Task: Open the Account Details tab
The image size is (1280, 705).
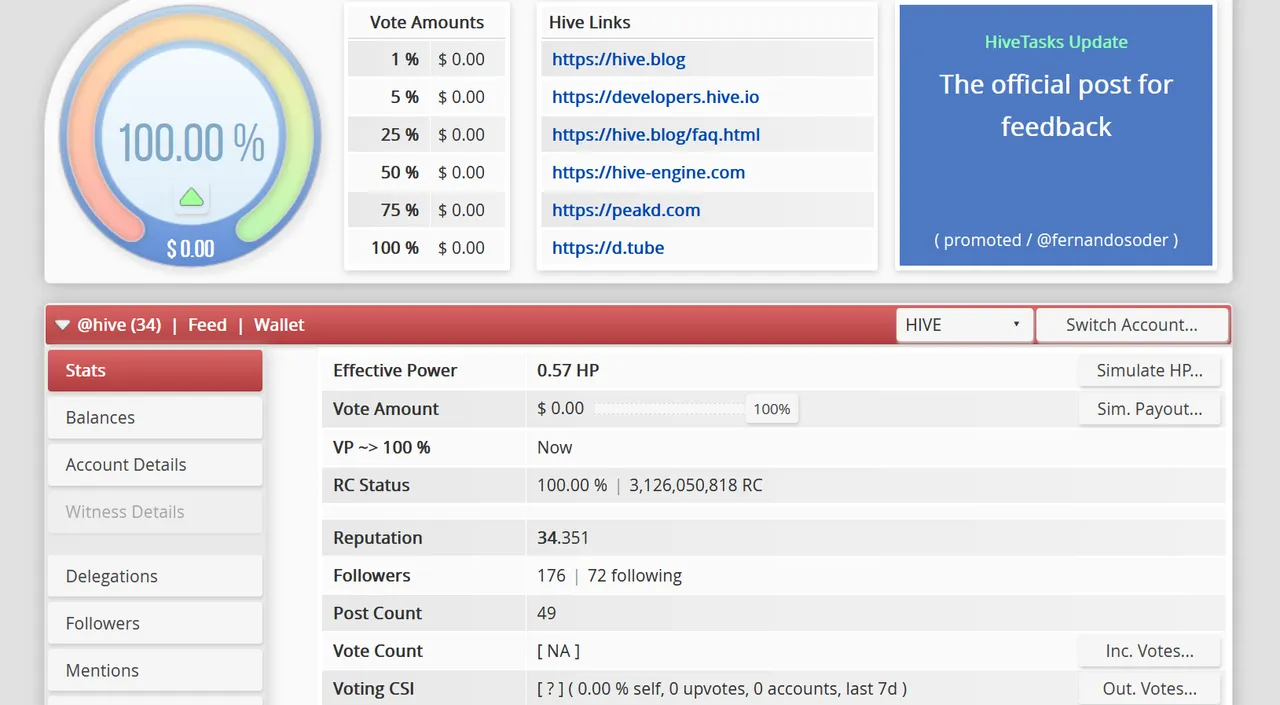Action: [x=155, y=464]
